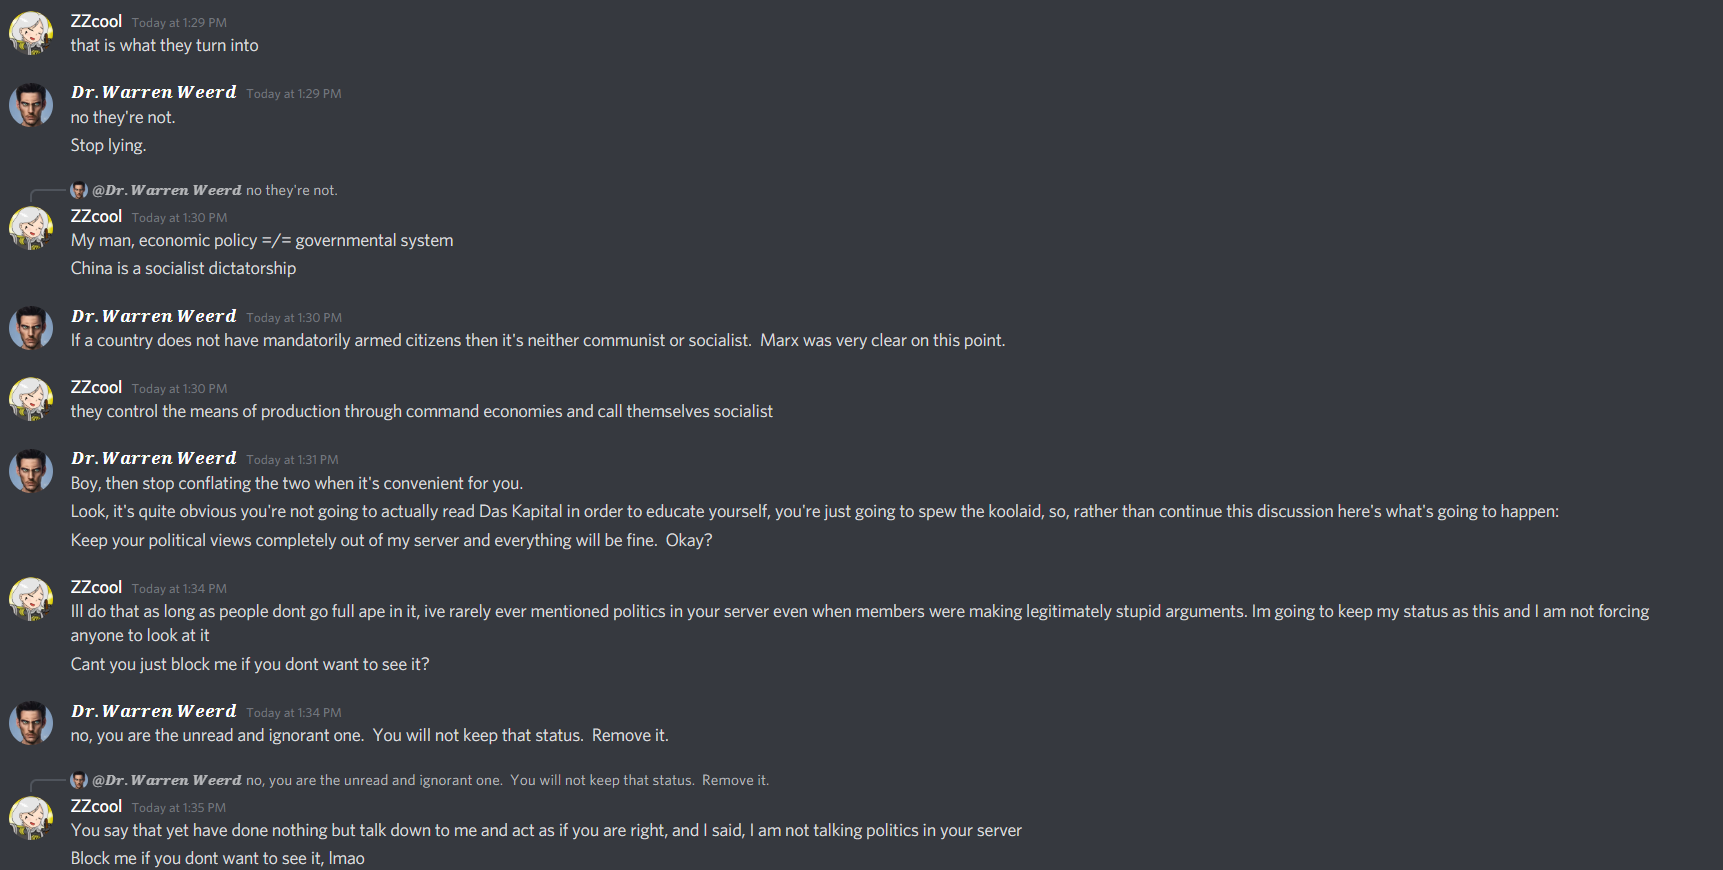Open Dr. Warren Weerd username at 1:31 PM
The image size is (1723, 870).
pyautogui.click(x=154, y=458)
